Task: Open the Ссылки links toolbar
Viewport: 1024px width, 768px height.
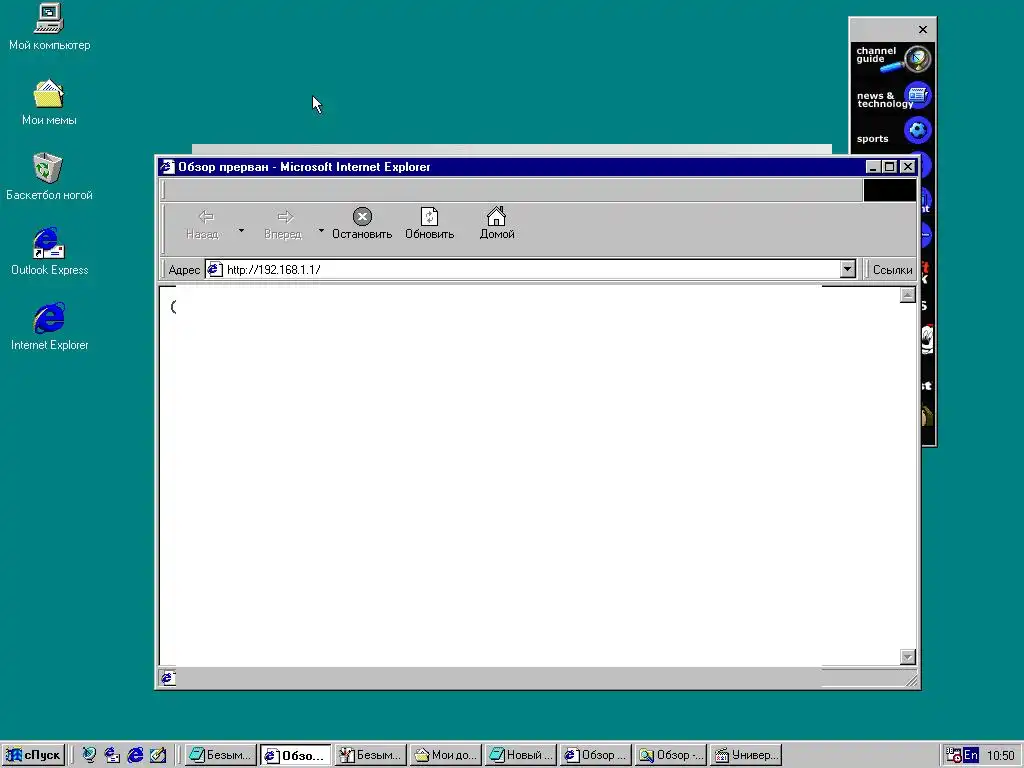Action: [x=892, y=270]
